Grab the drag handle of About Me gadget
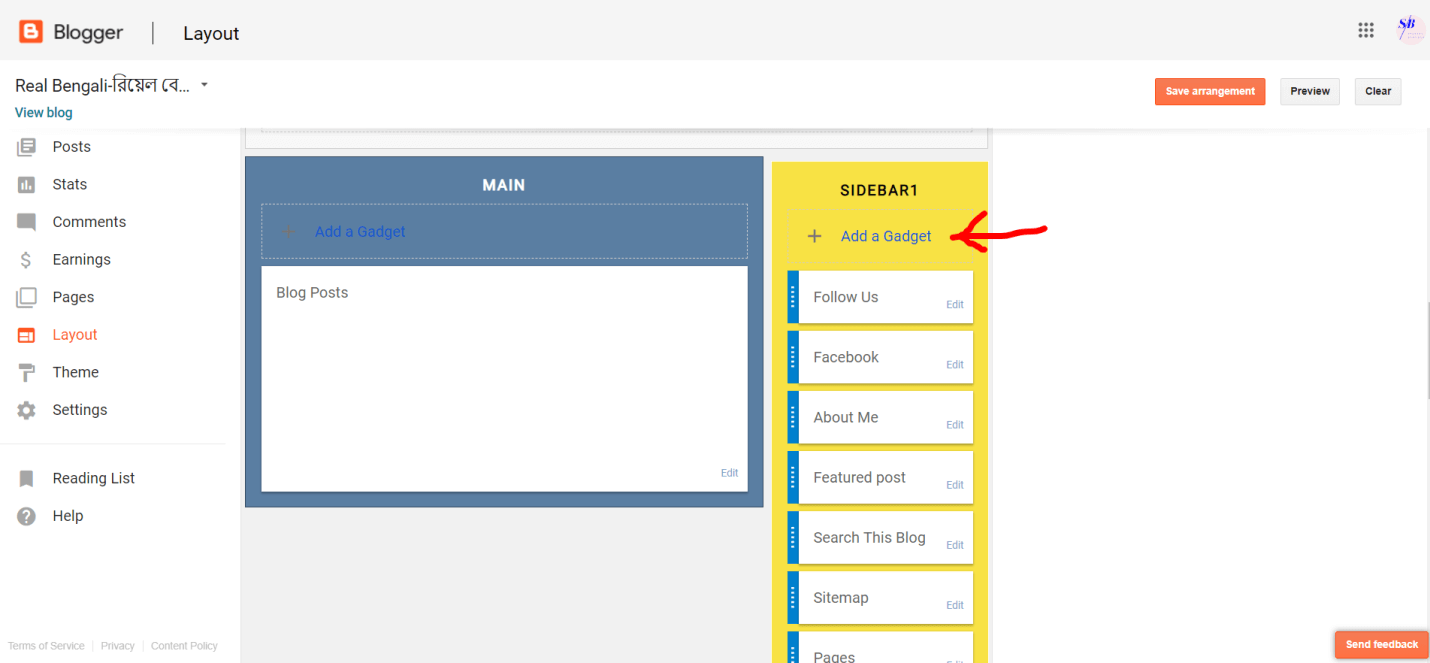 (x=793, y=417)
